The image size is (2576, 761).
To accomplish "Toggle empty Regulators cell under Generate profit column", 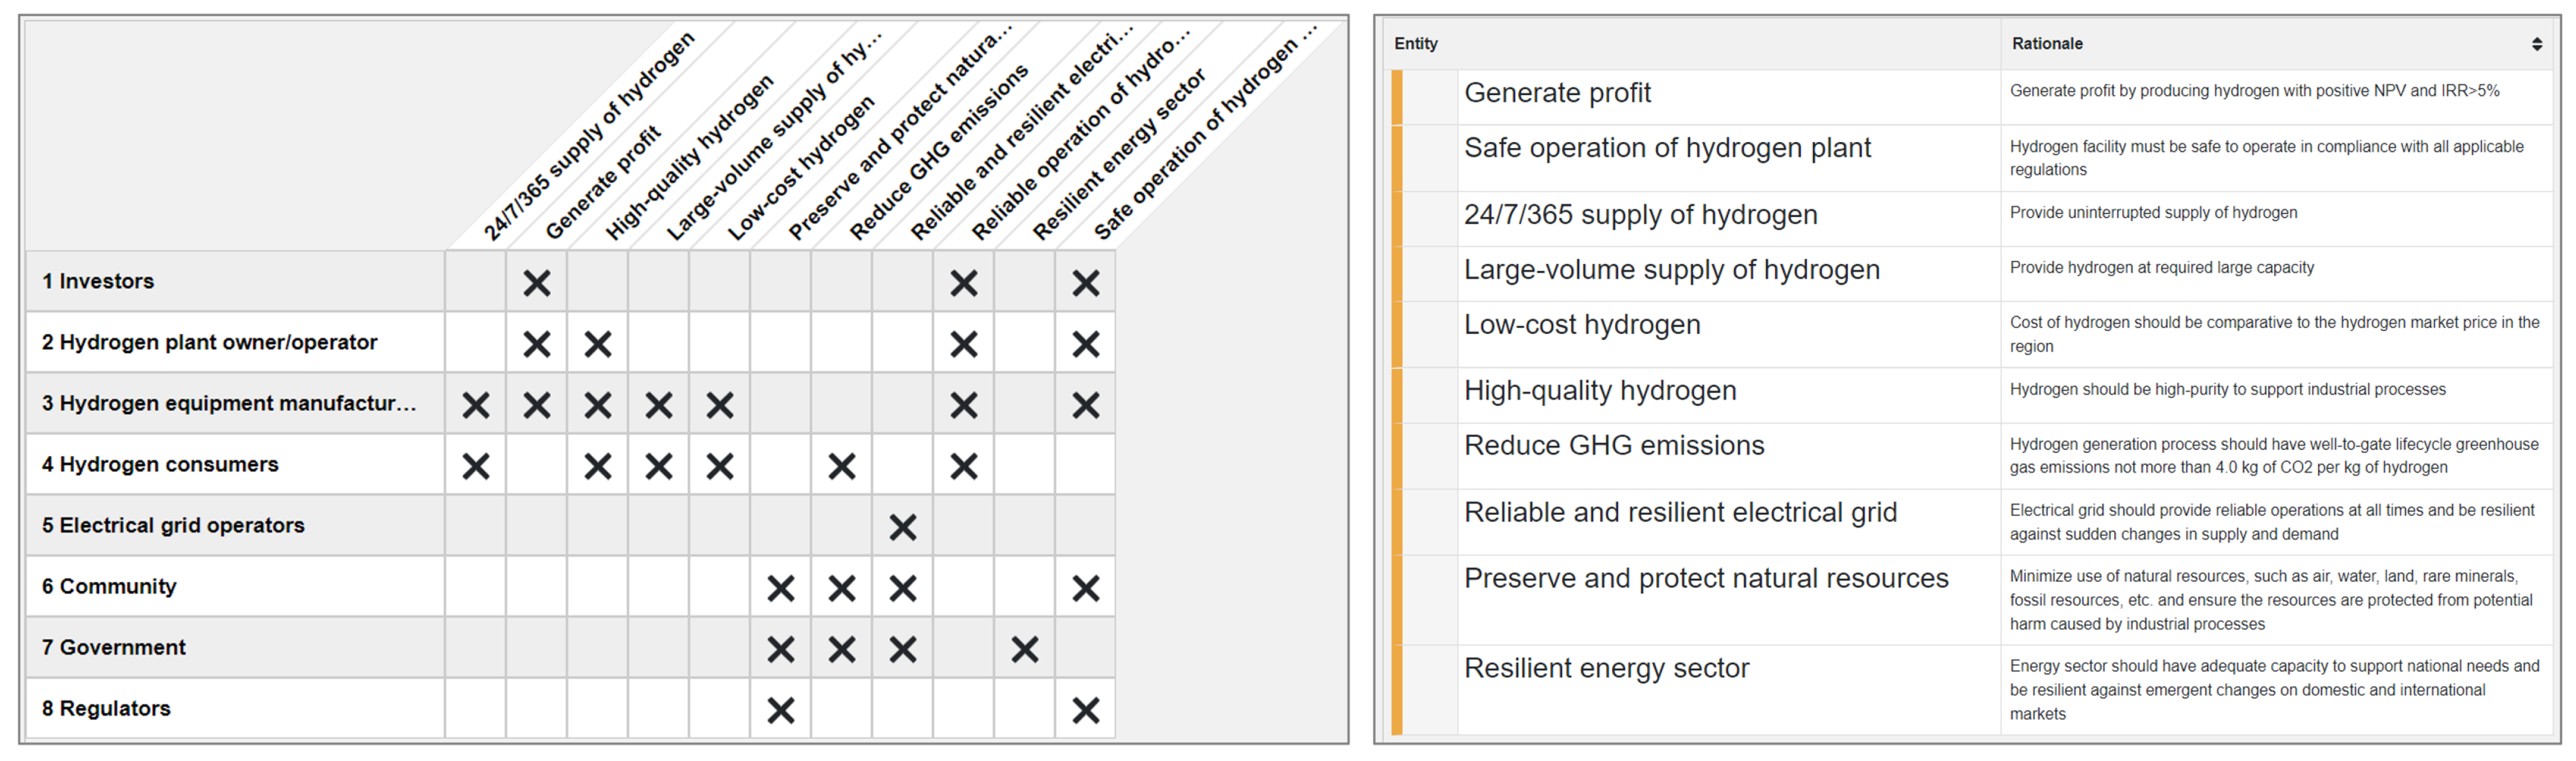I will pos(537,710).
